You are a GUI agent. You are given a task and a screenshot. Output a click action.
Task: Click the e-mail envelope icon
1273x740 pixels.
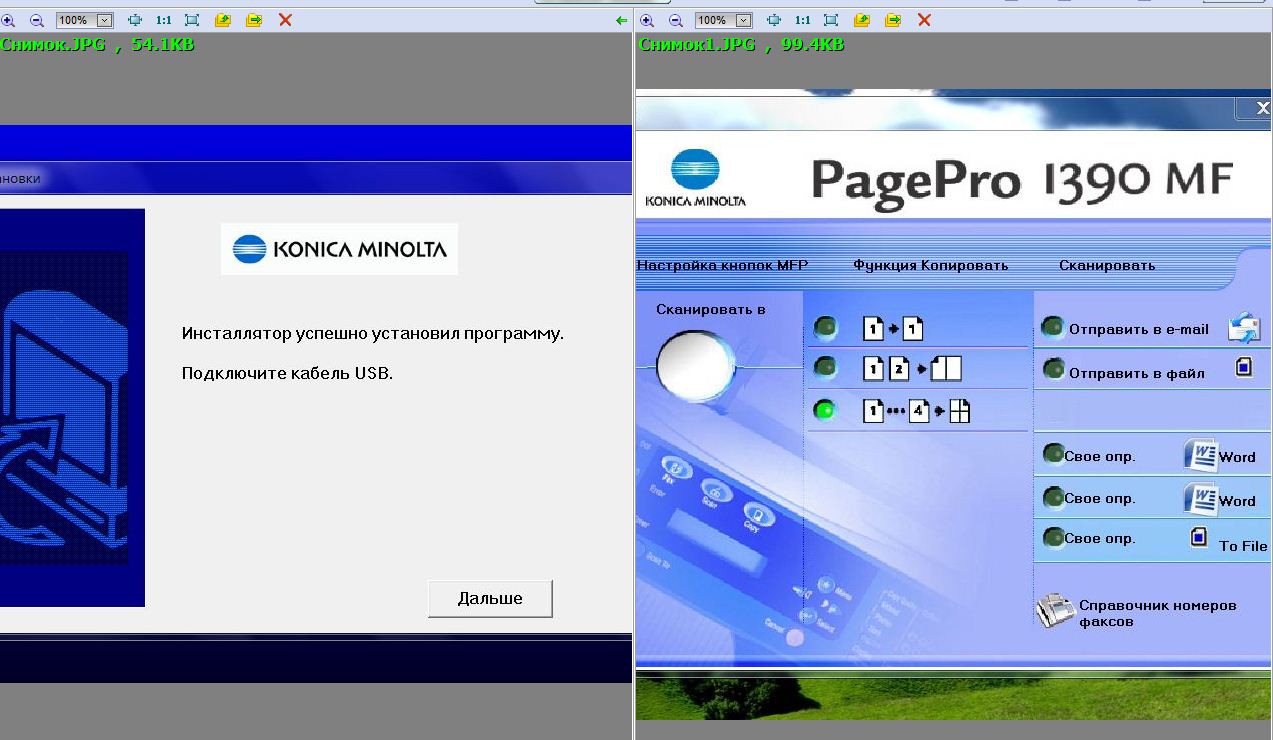pos(1243,328)
